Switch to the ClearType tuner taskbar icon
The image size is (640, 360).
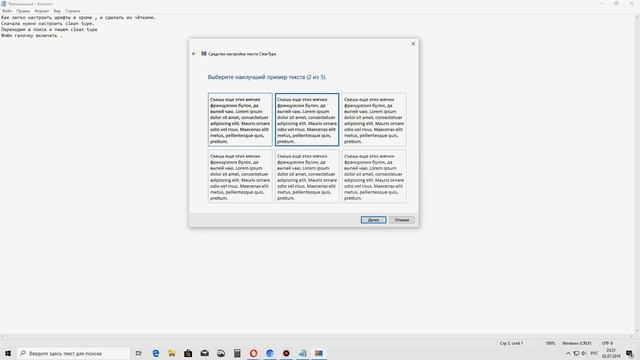[x=319, y=353]
